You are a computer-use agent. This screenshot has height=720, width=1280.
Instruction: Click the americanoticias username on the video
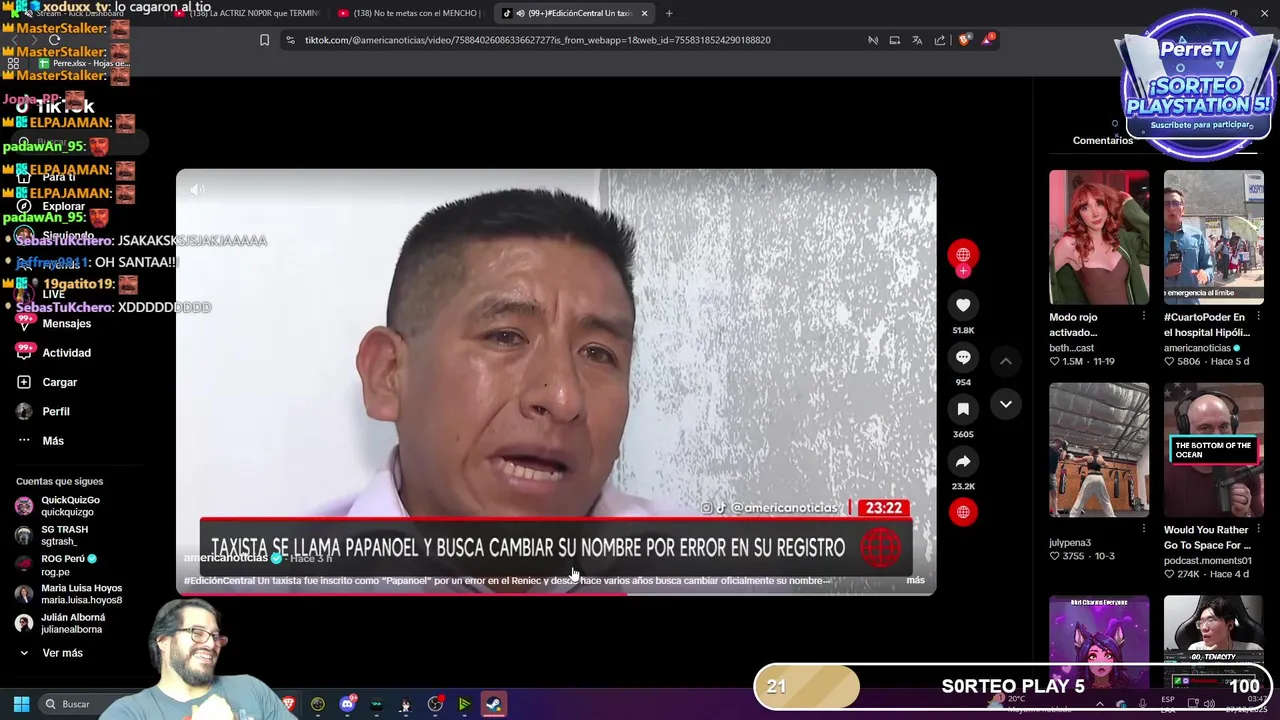pyautogui.click(x=226, y=558)
